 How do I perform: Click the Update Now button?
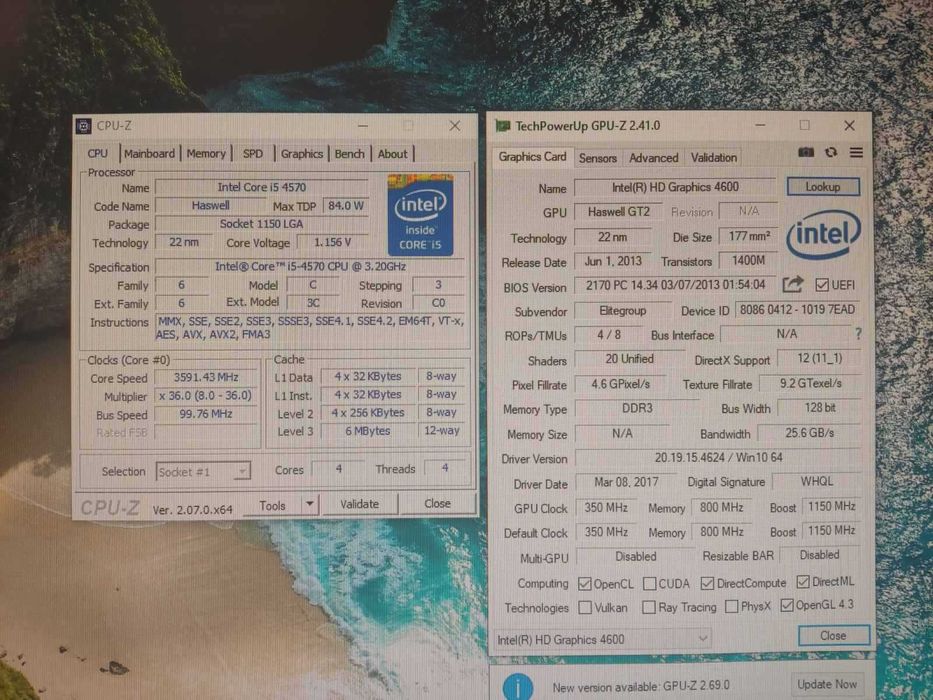coord(827,685)
